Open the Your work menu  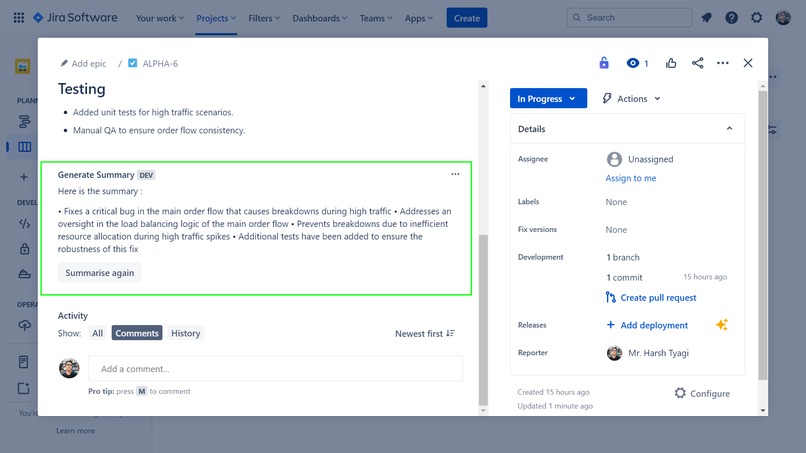click(x=159, y=18)
